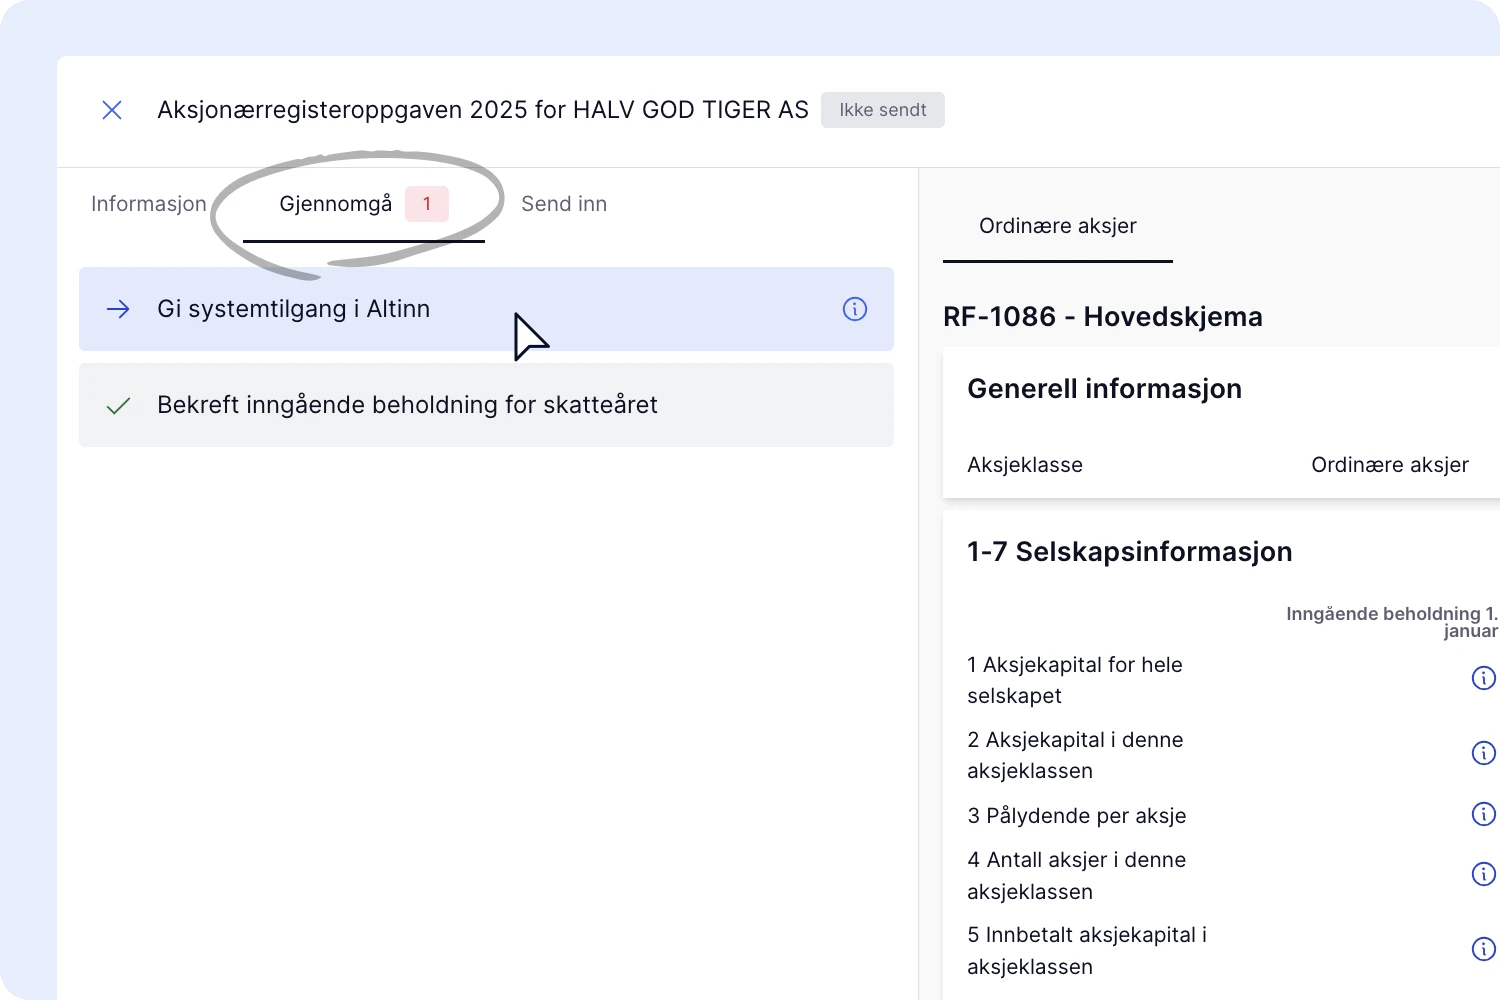Click the "1-7 Selskapsinformasjon" section heading

tap(1129, 552)
